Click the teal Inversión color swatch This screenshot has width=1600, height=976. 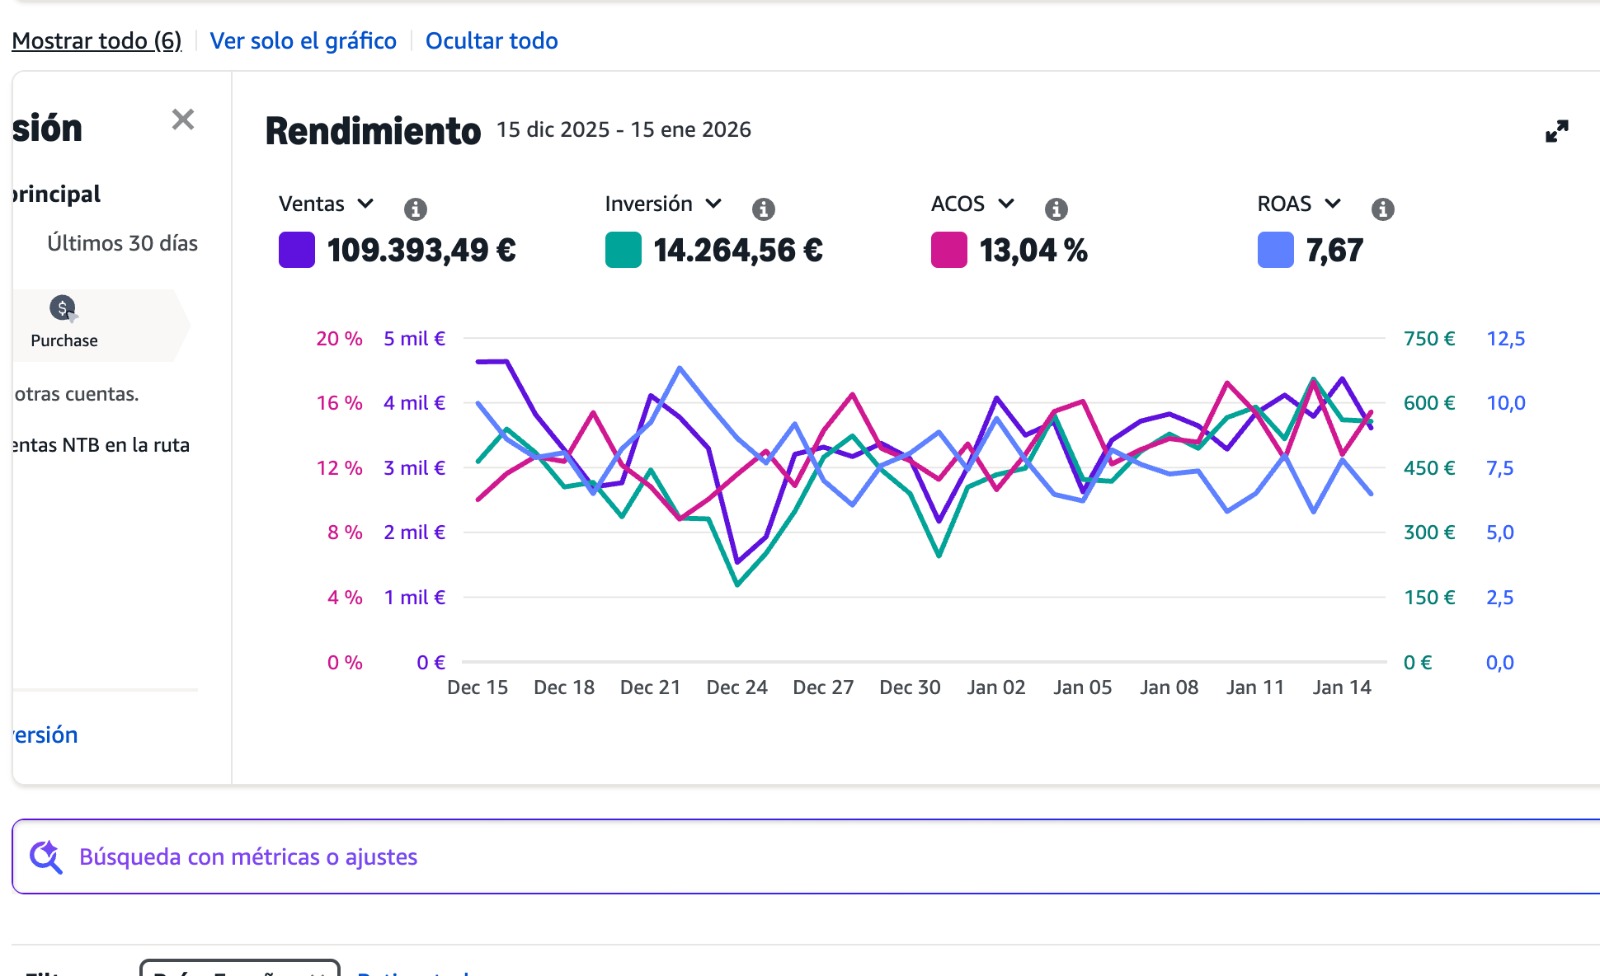point(623,250)
